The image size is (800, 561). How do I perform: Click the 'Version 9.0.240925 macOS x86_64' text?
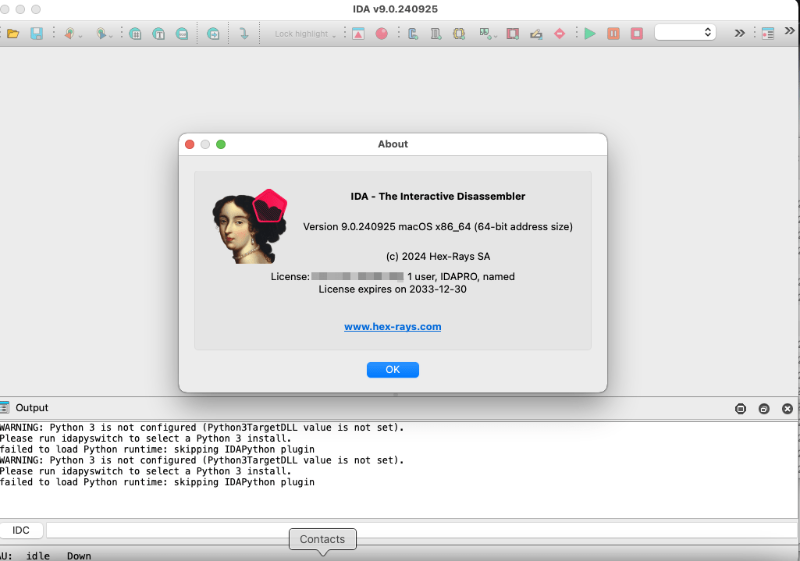tap(387, 226)
